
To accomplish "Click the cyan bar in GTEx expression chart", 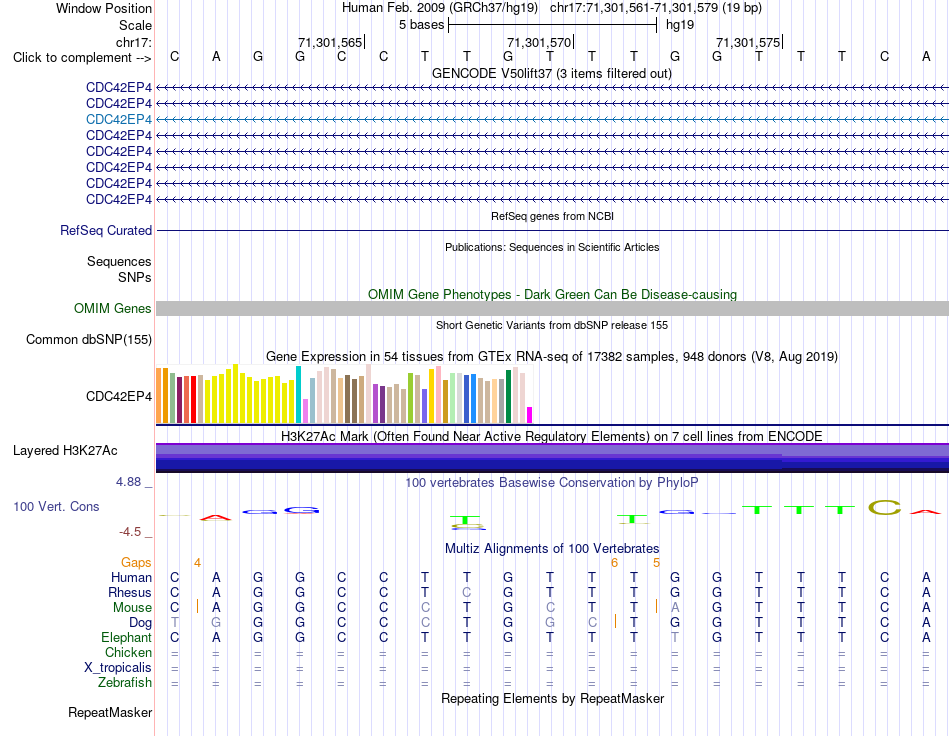I will (x=298, y=394).
